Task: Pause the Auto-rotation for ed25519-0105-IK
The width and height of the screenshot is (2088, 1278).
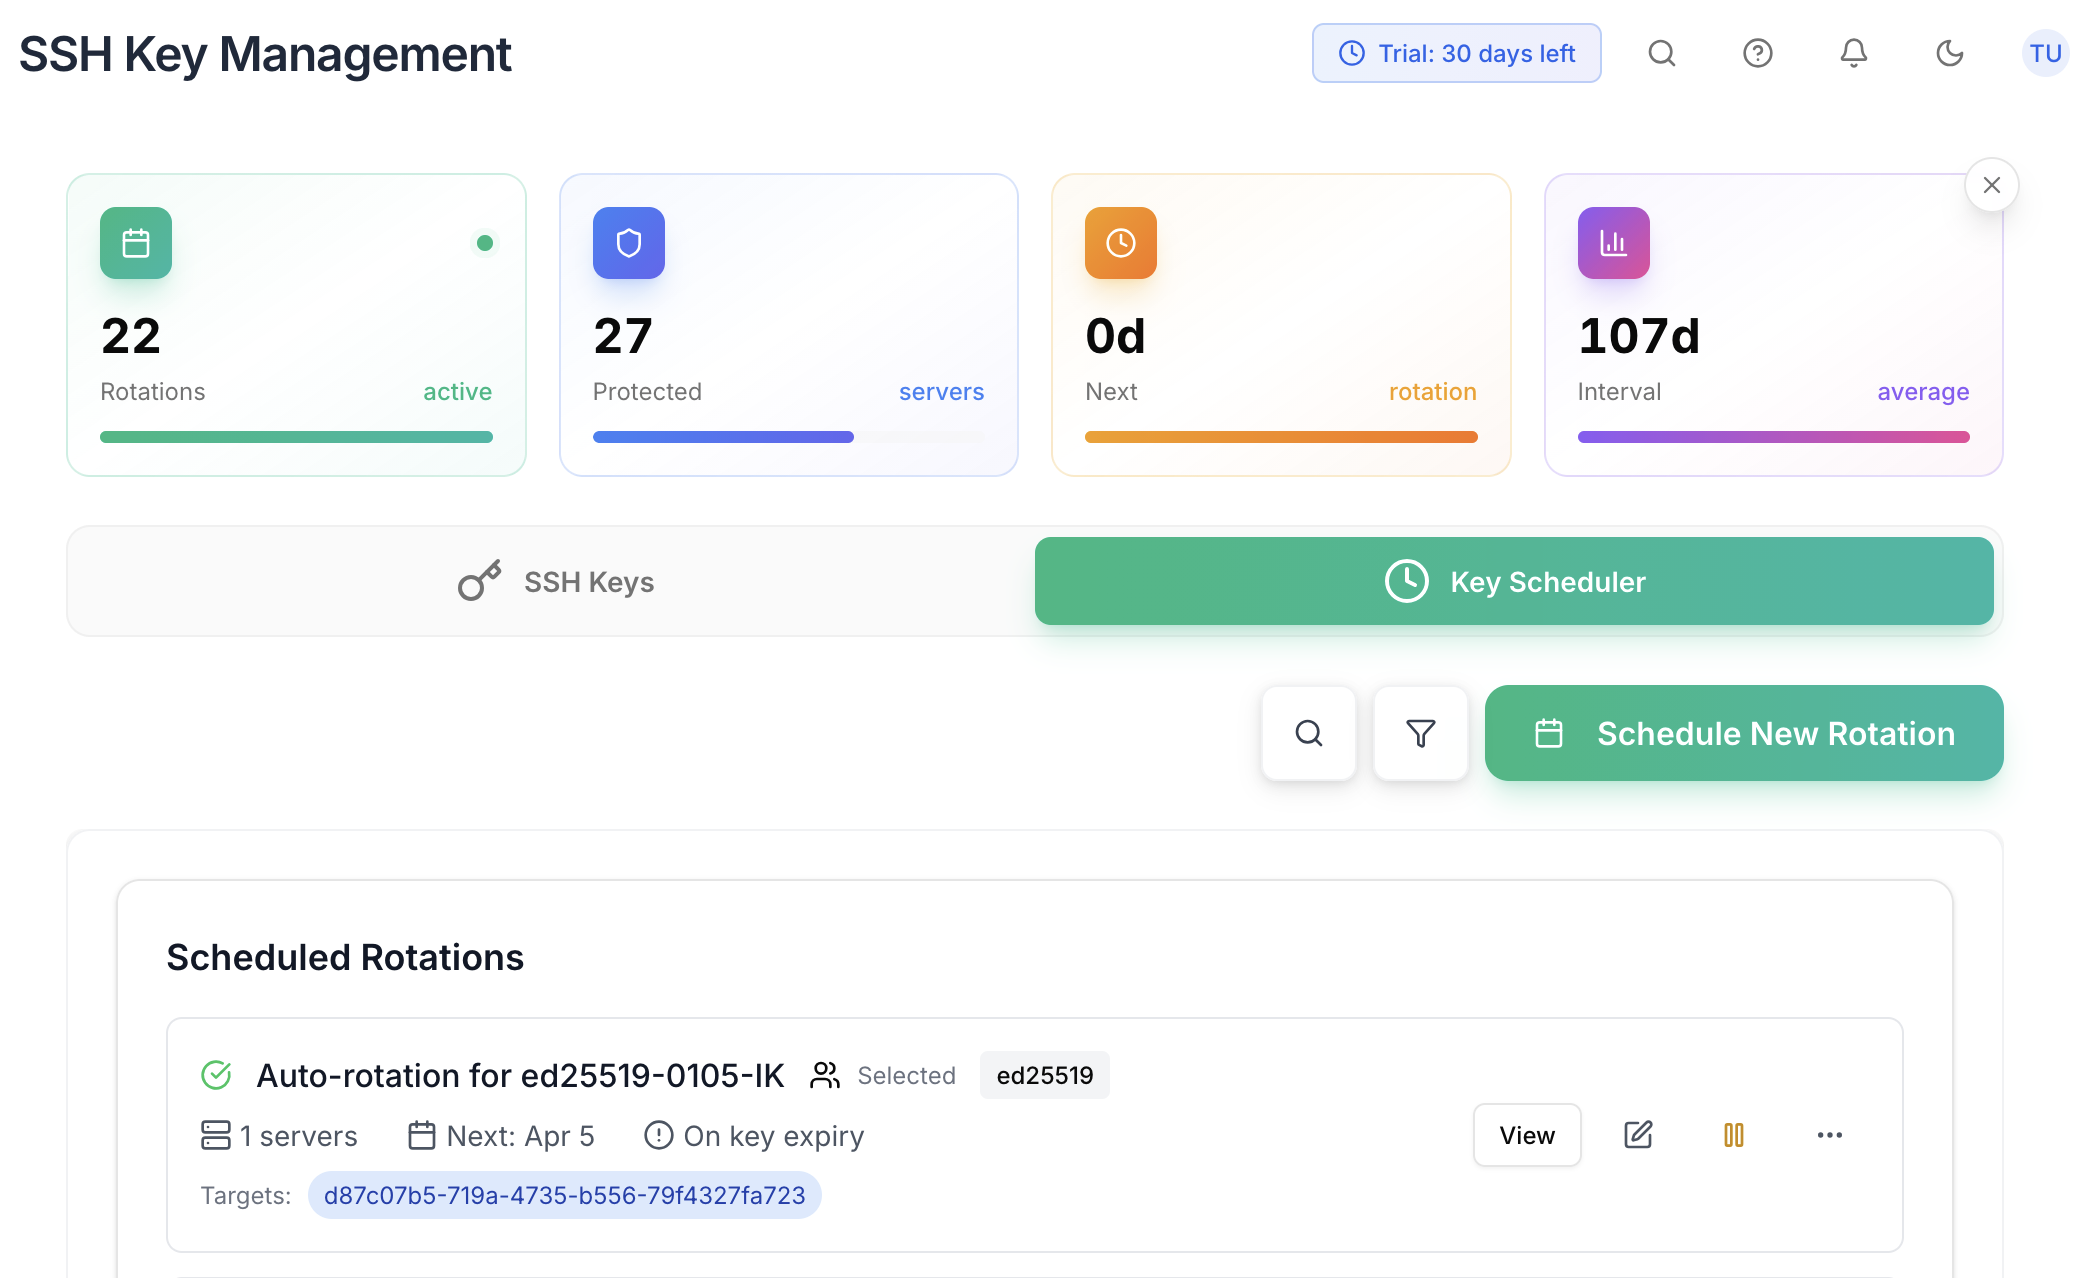Action: tap(1733, 1135)
